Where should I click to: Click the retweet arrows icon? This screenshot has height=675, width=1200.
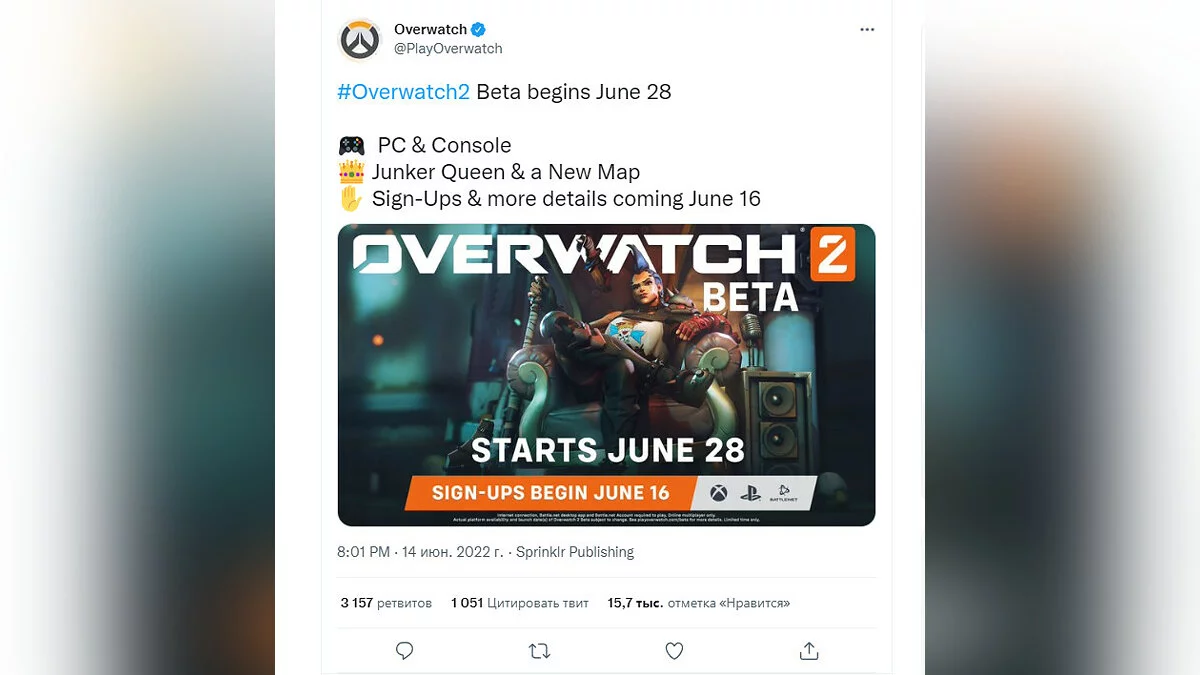[539, 651]
